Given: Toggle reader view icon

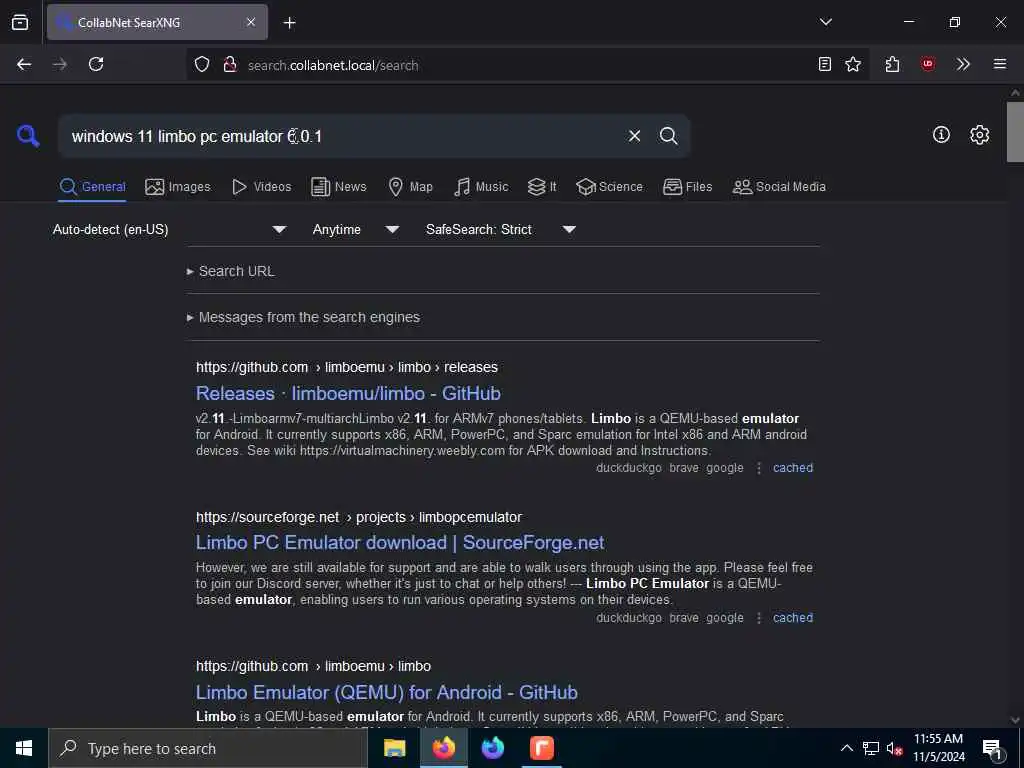Looking at the screenshot, I should [825, 64].
